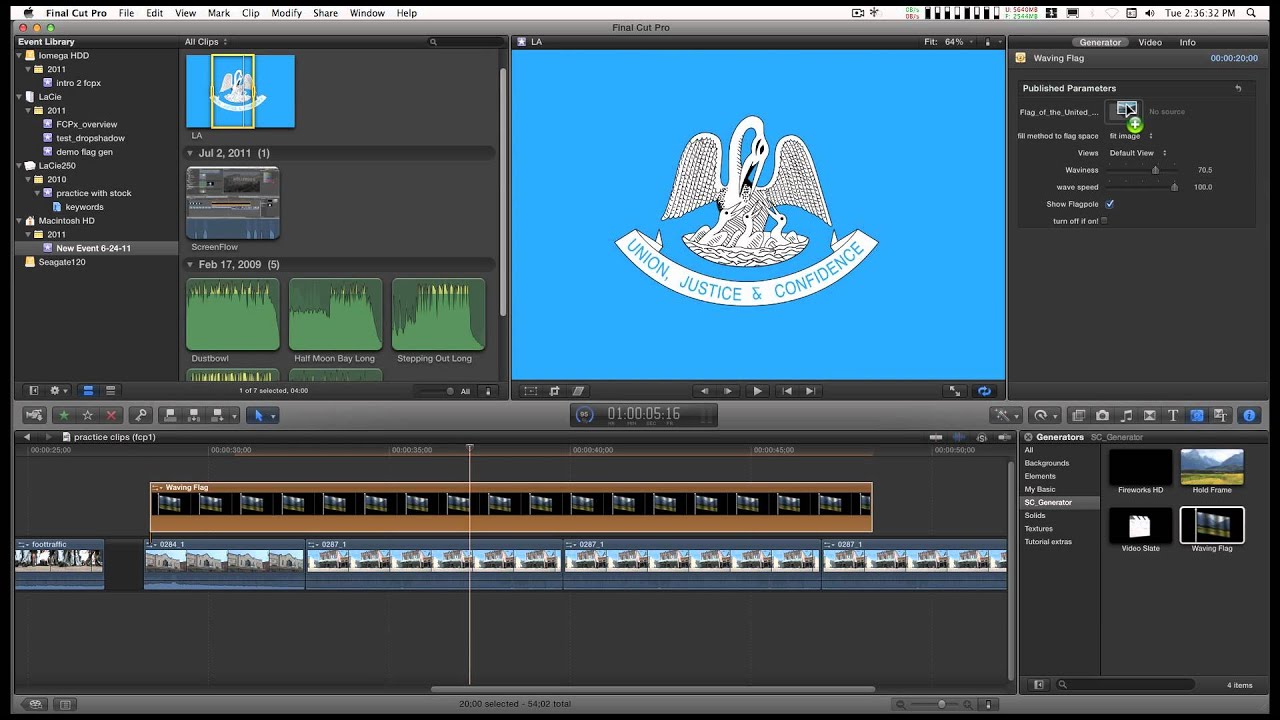Open the Photos browser camera icon
This screenshot has height=720, width=1280.
[1102, 415]
